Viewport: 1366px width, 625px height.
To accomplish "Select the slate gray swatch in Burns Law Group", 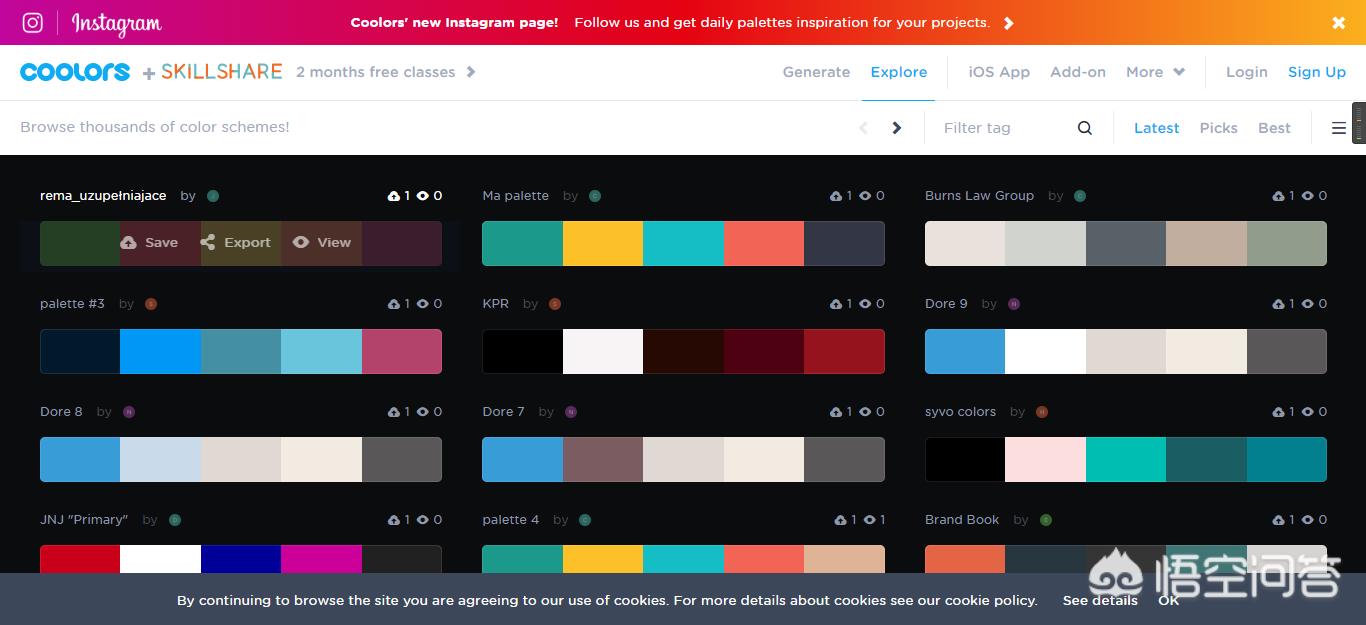I will point(1126,244).
